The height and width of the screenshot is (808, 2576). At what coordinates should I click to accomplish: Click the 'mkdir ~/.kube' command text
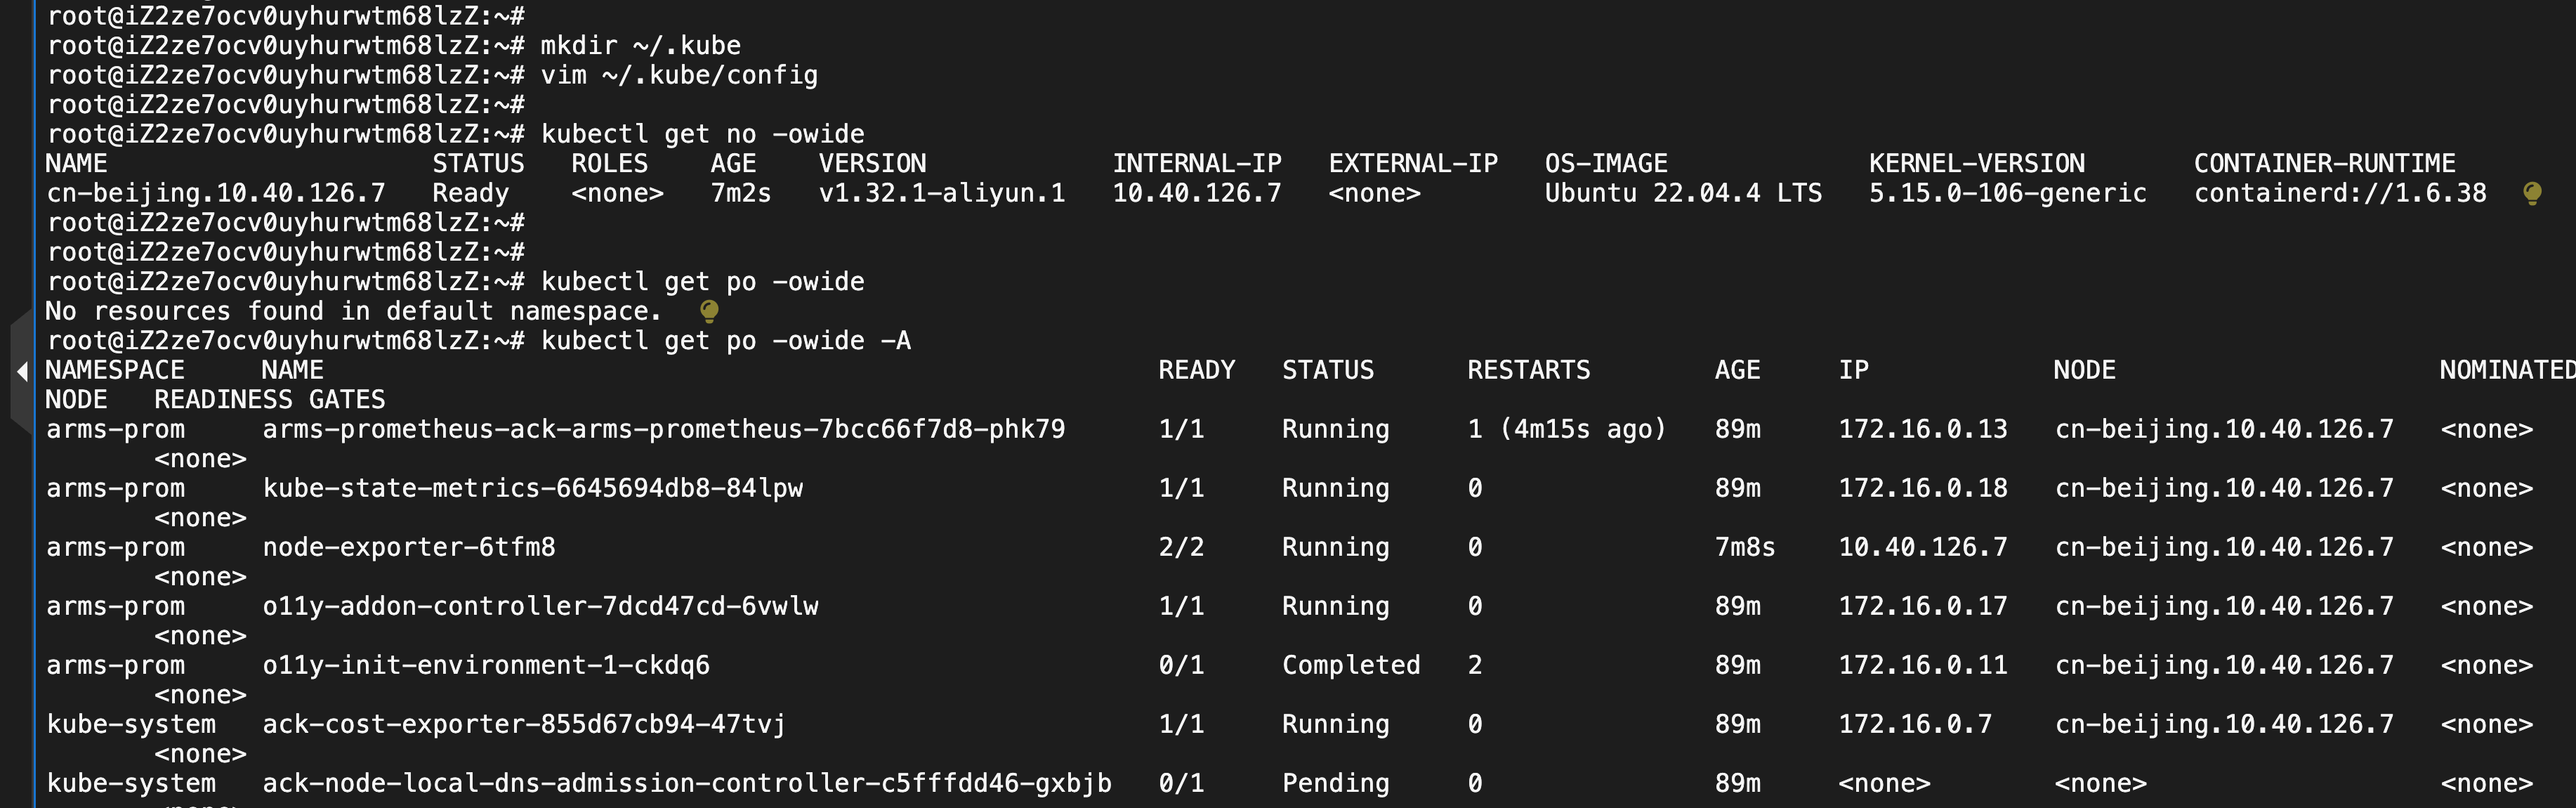[x=640, y=46]
